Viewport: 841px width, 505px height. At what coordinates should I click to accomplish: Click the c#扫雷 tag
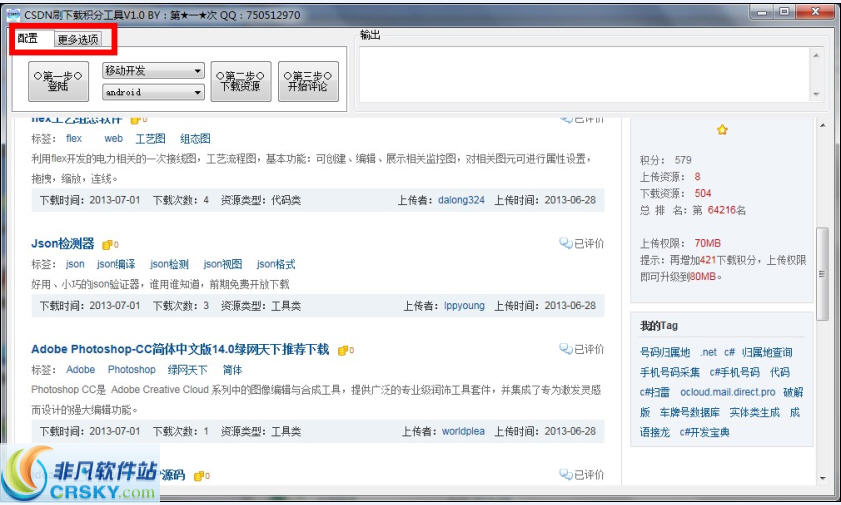(x=654, y=392)
